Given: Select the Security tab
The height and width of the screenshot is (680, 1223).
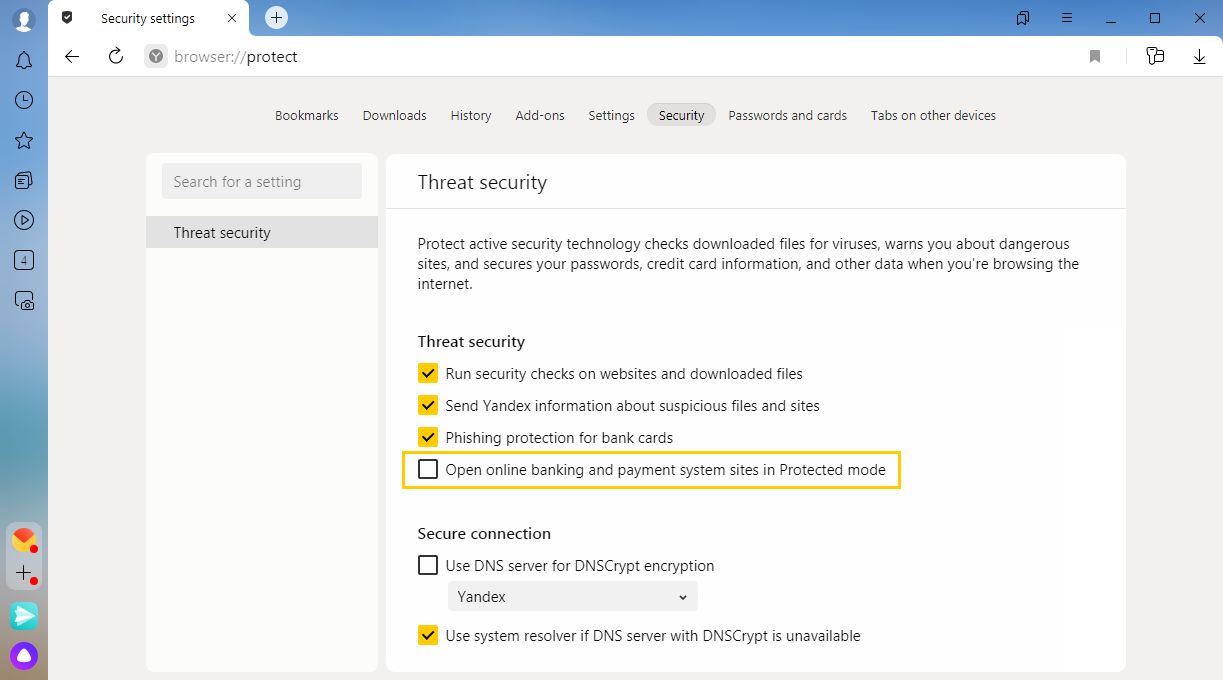Looking at the screenshot, I should pos(682,116).
